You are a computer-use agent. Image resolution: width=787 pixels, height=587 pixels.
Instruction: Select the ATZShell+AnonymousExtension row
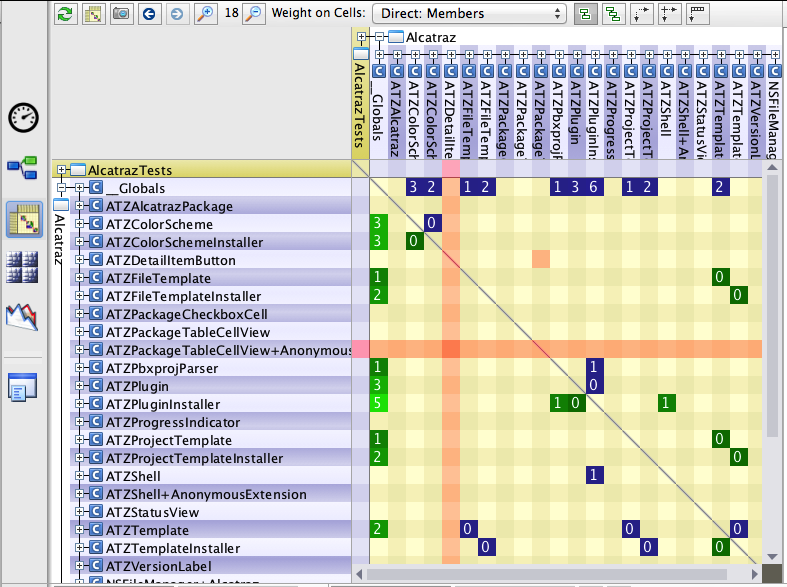pyautogui.click(x=210, y=494)
